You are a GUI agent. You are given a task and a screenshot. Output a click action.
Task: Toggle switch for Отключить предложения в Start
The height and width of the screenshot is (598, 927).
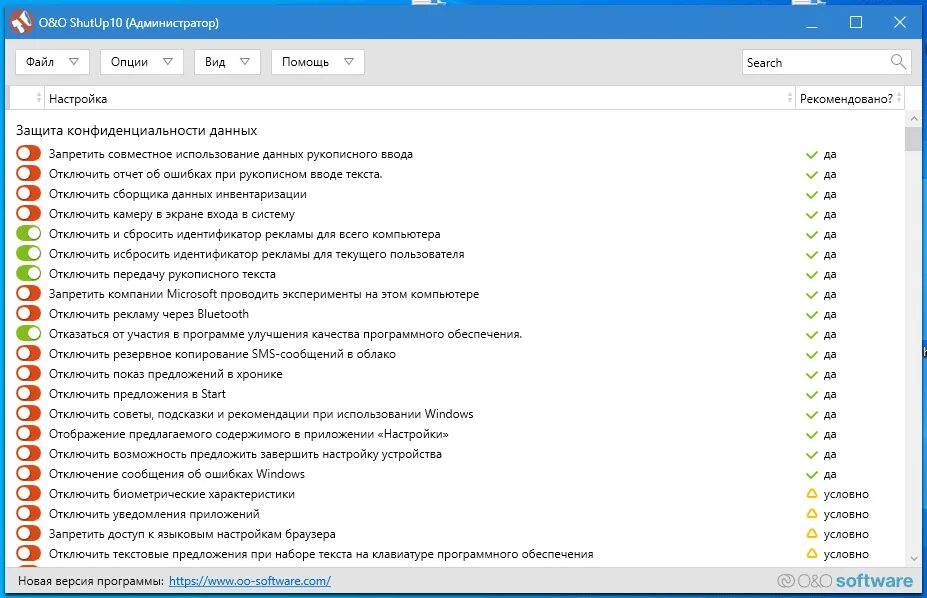28,394
